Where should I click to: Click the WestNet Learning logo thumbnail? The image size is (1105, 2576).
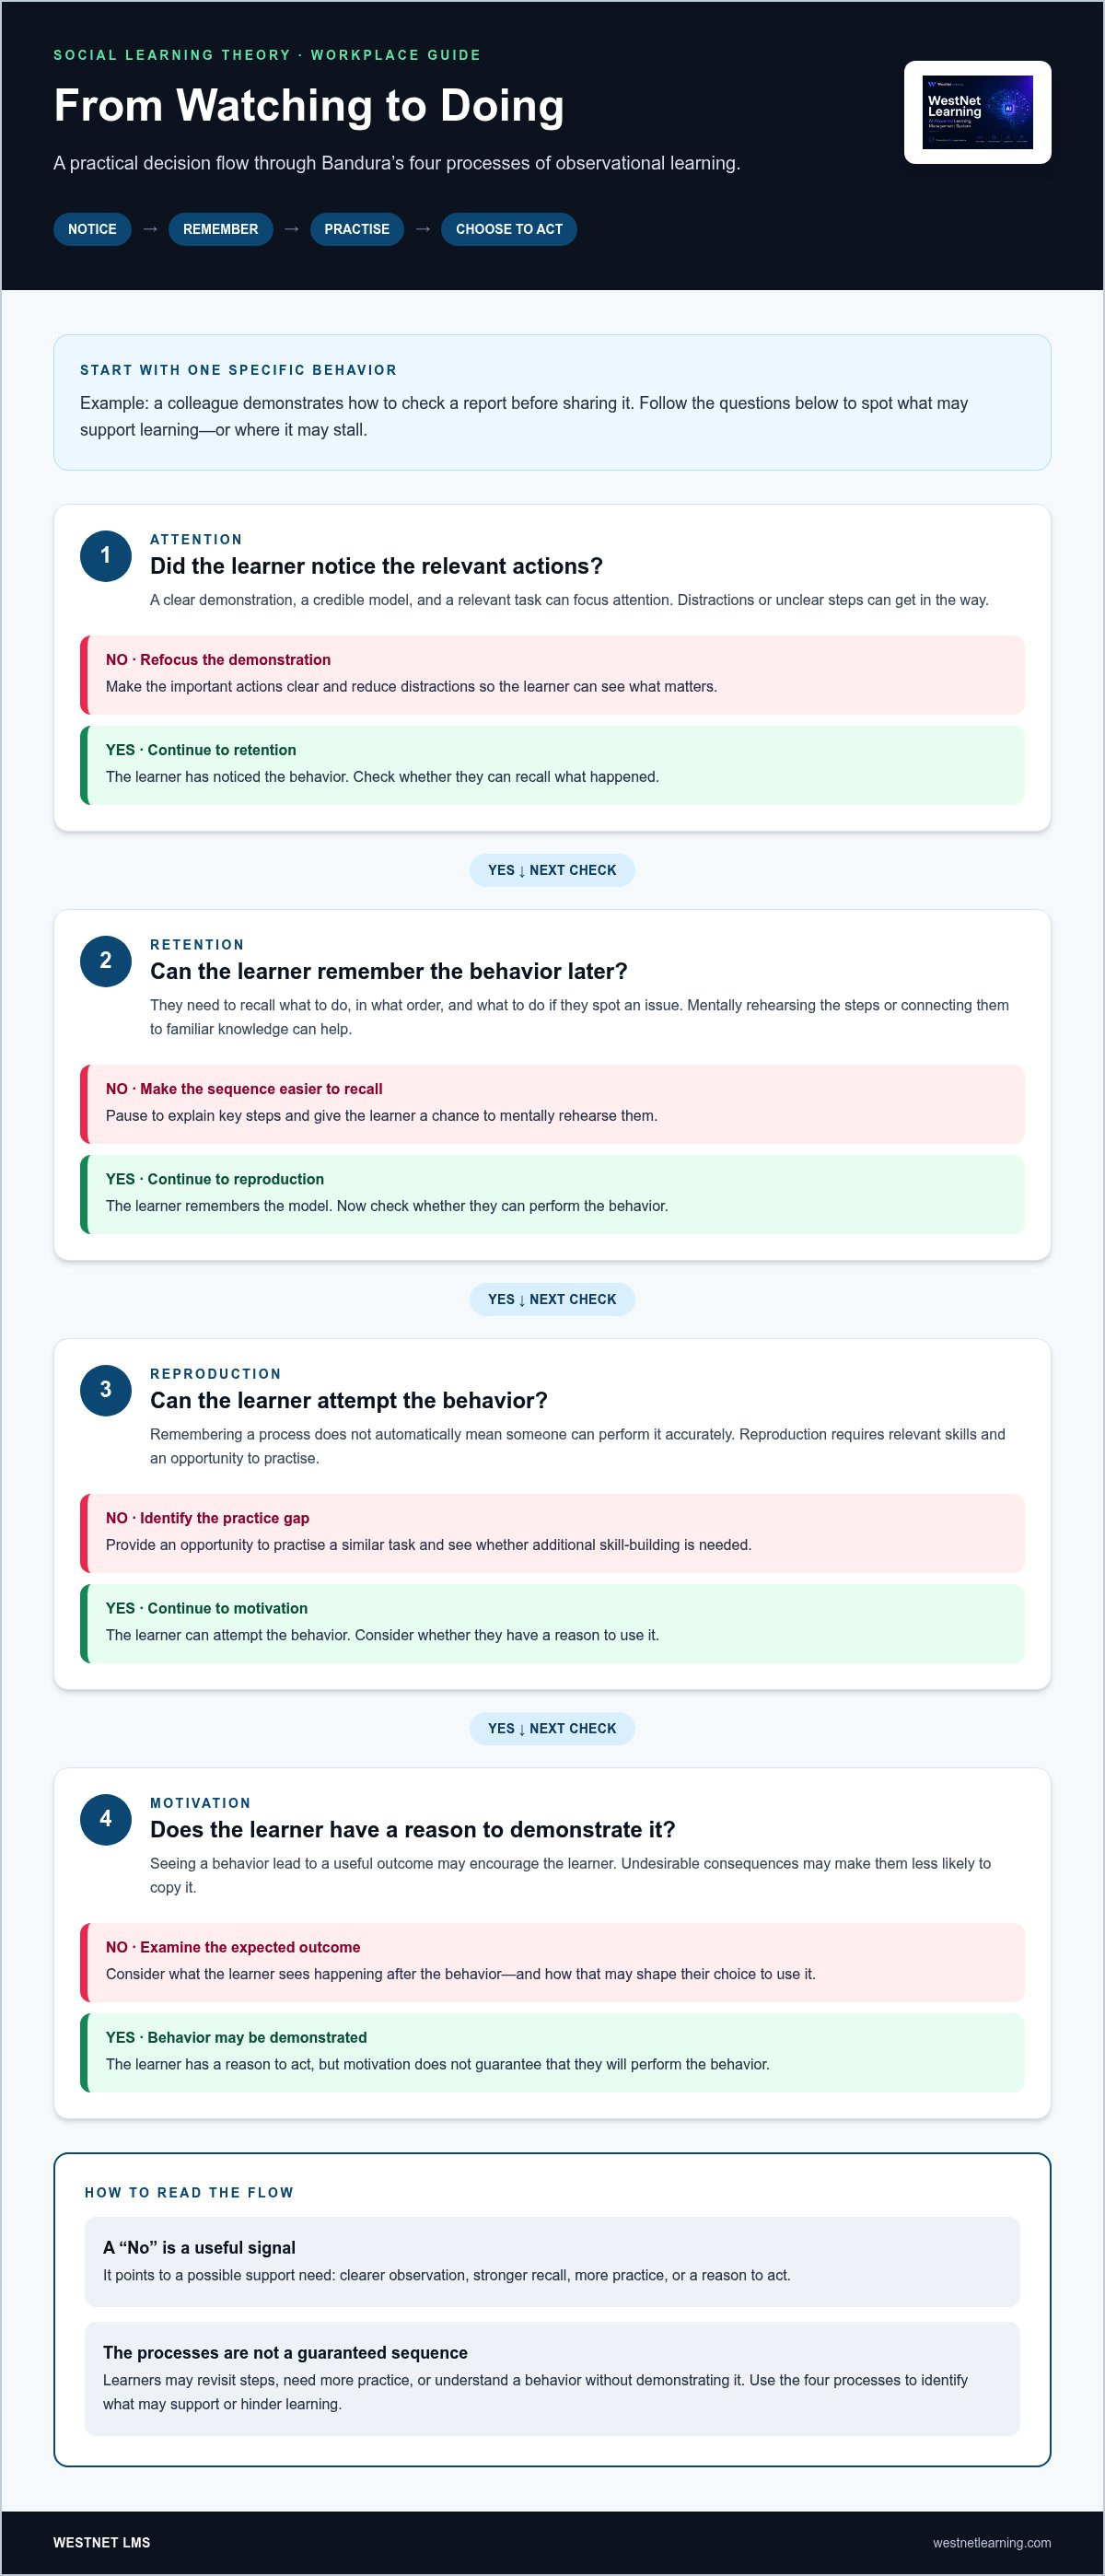(x=977, y=112)
